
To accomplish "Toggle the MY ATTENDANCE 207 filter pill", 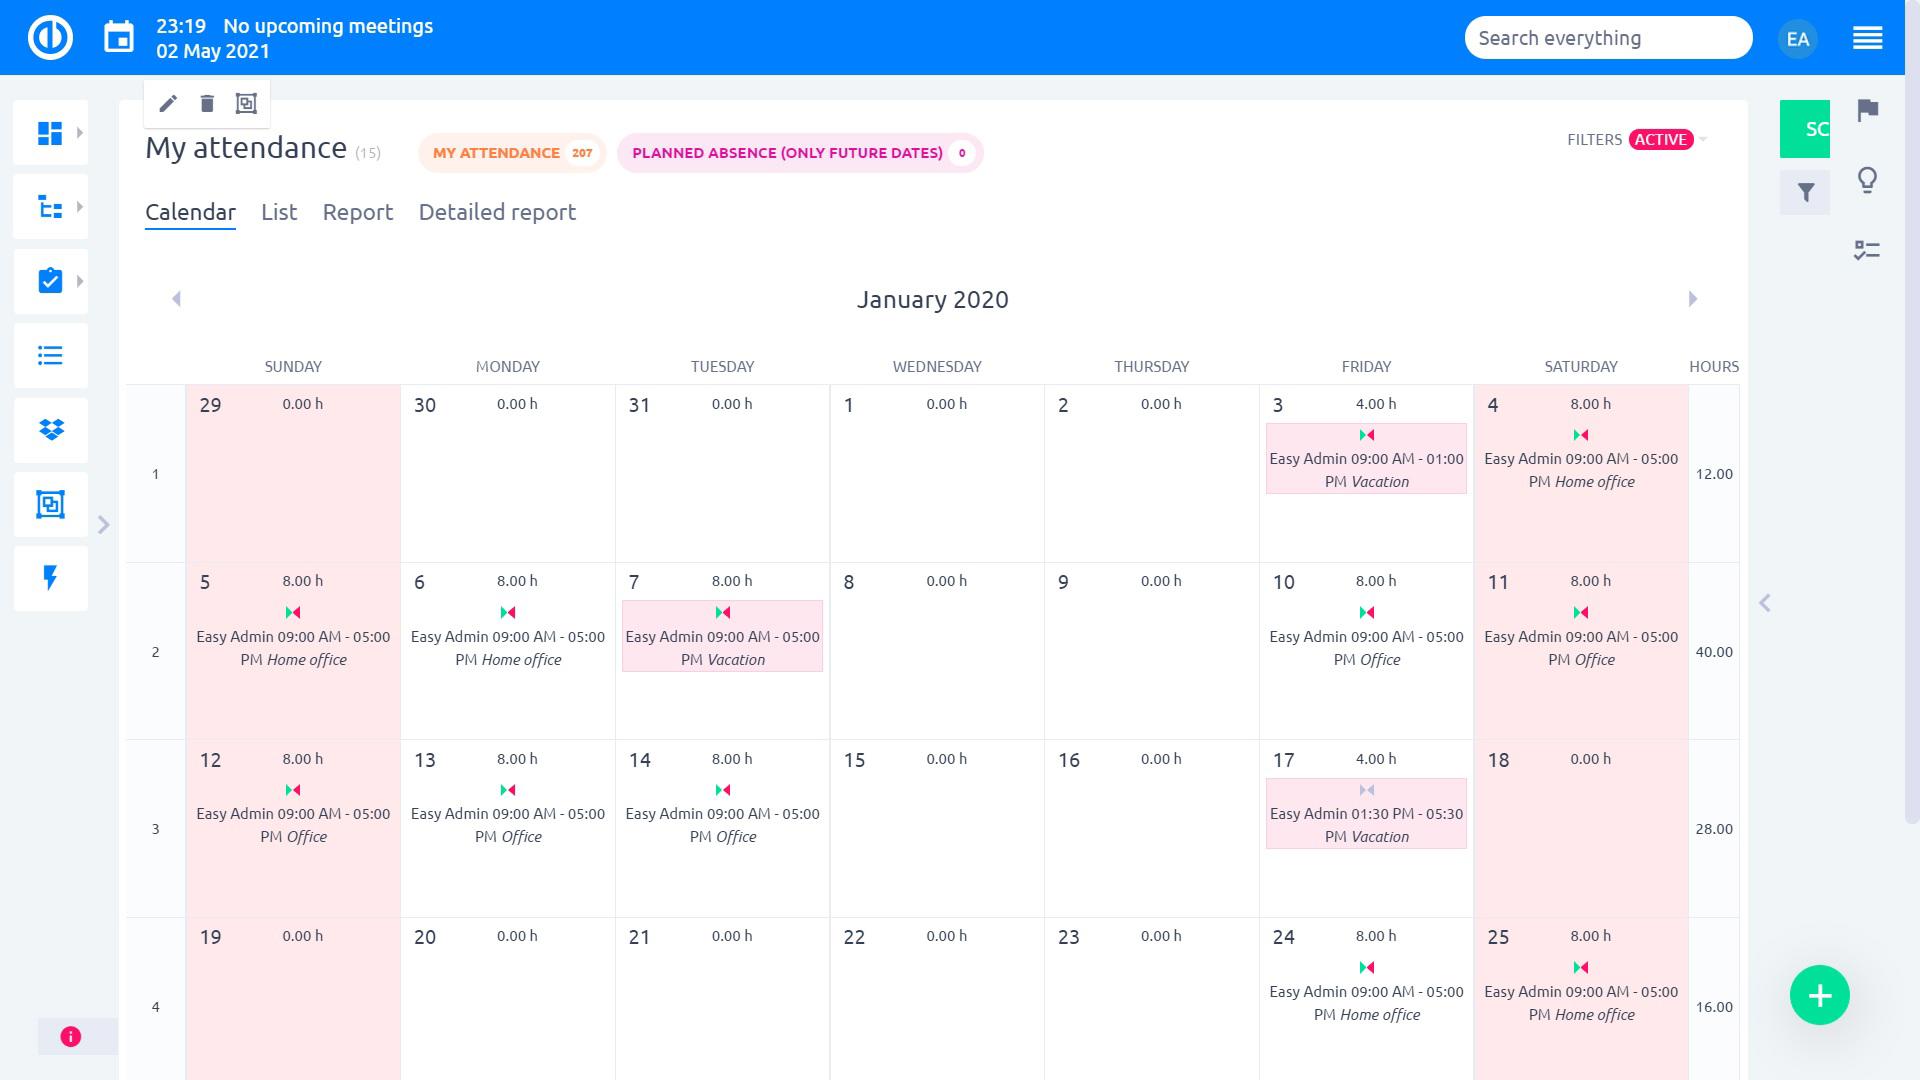I will (512, 153).
